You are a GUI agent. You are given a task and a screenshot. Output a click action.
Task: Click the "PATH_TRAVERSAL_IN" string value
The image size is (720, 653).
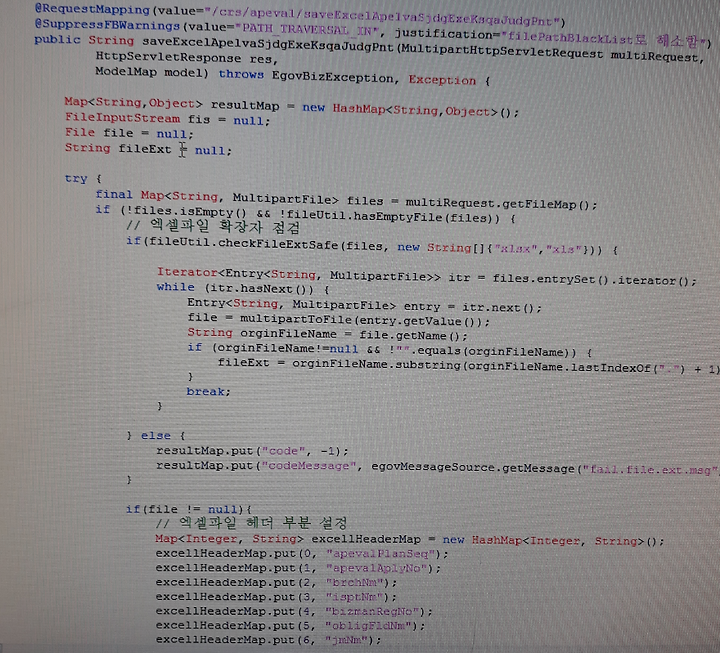tap(307, 29)
